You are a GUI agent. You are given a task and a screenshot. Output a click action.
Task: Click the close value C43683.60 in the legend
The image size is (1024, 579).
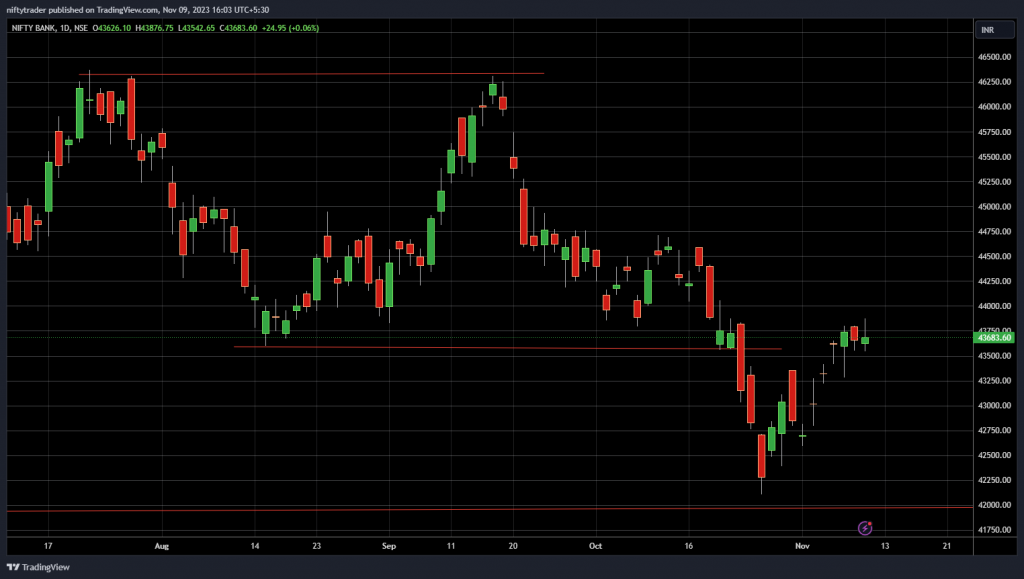238,28
